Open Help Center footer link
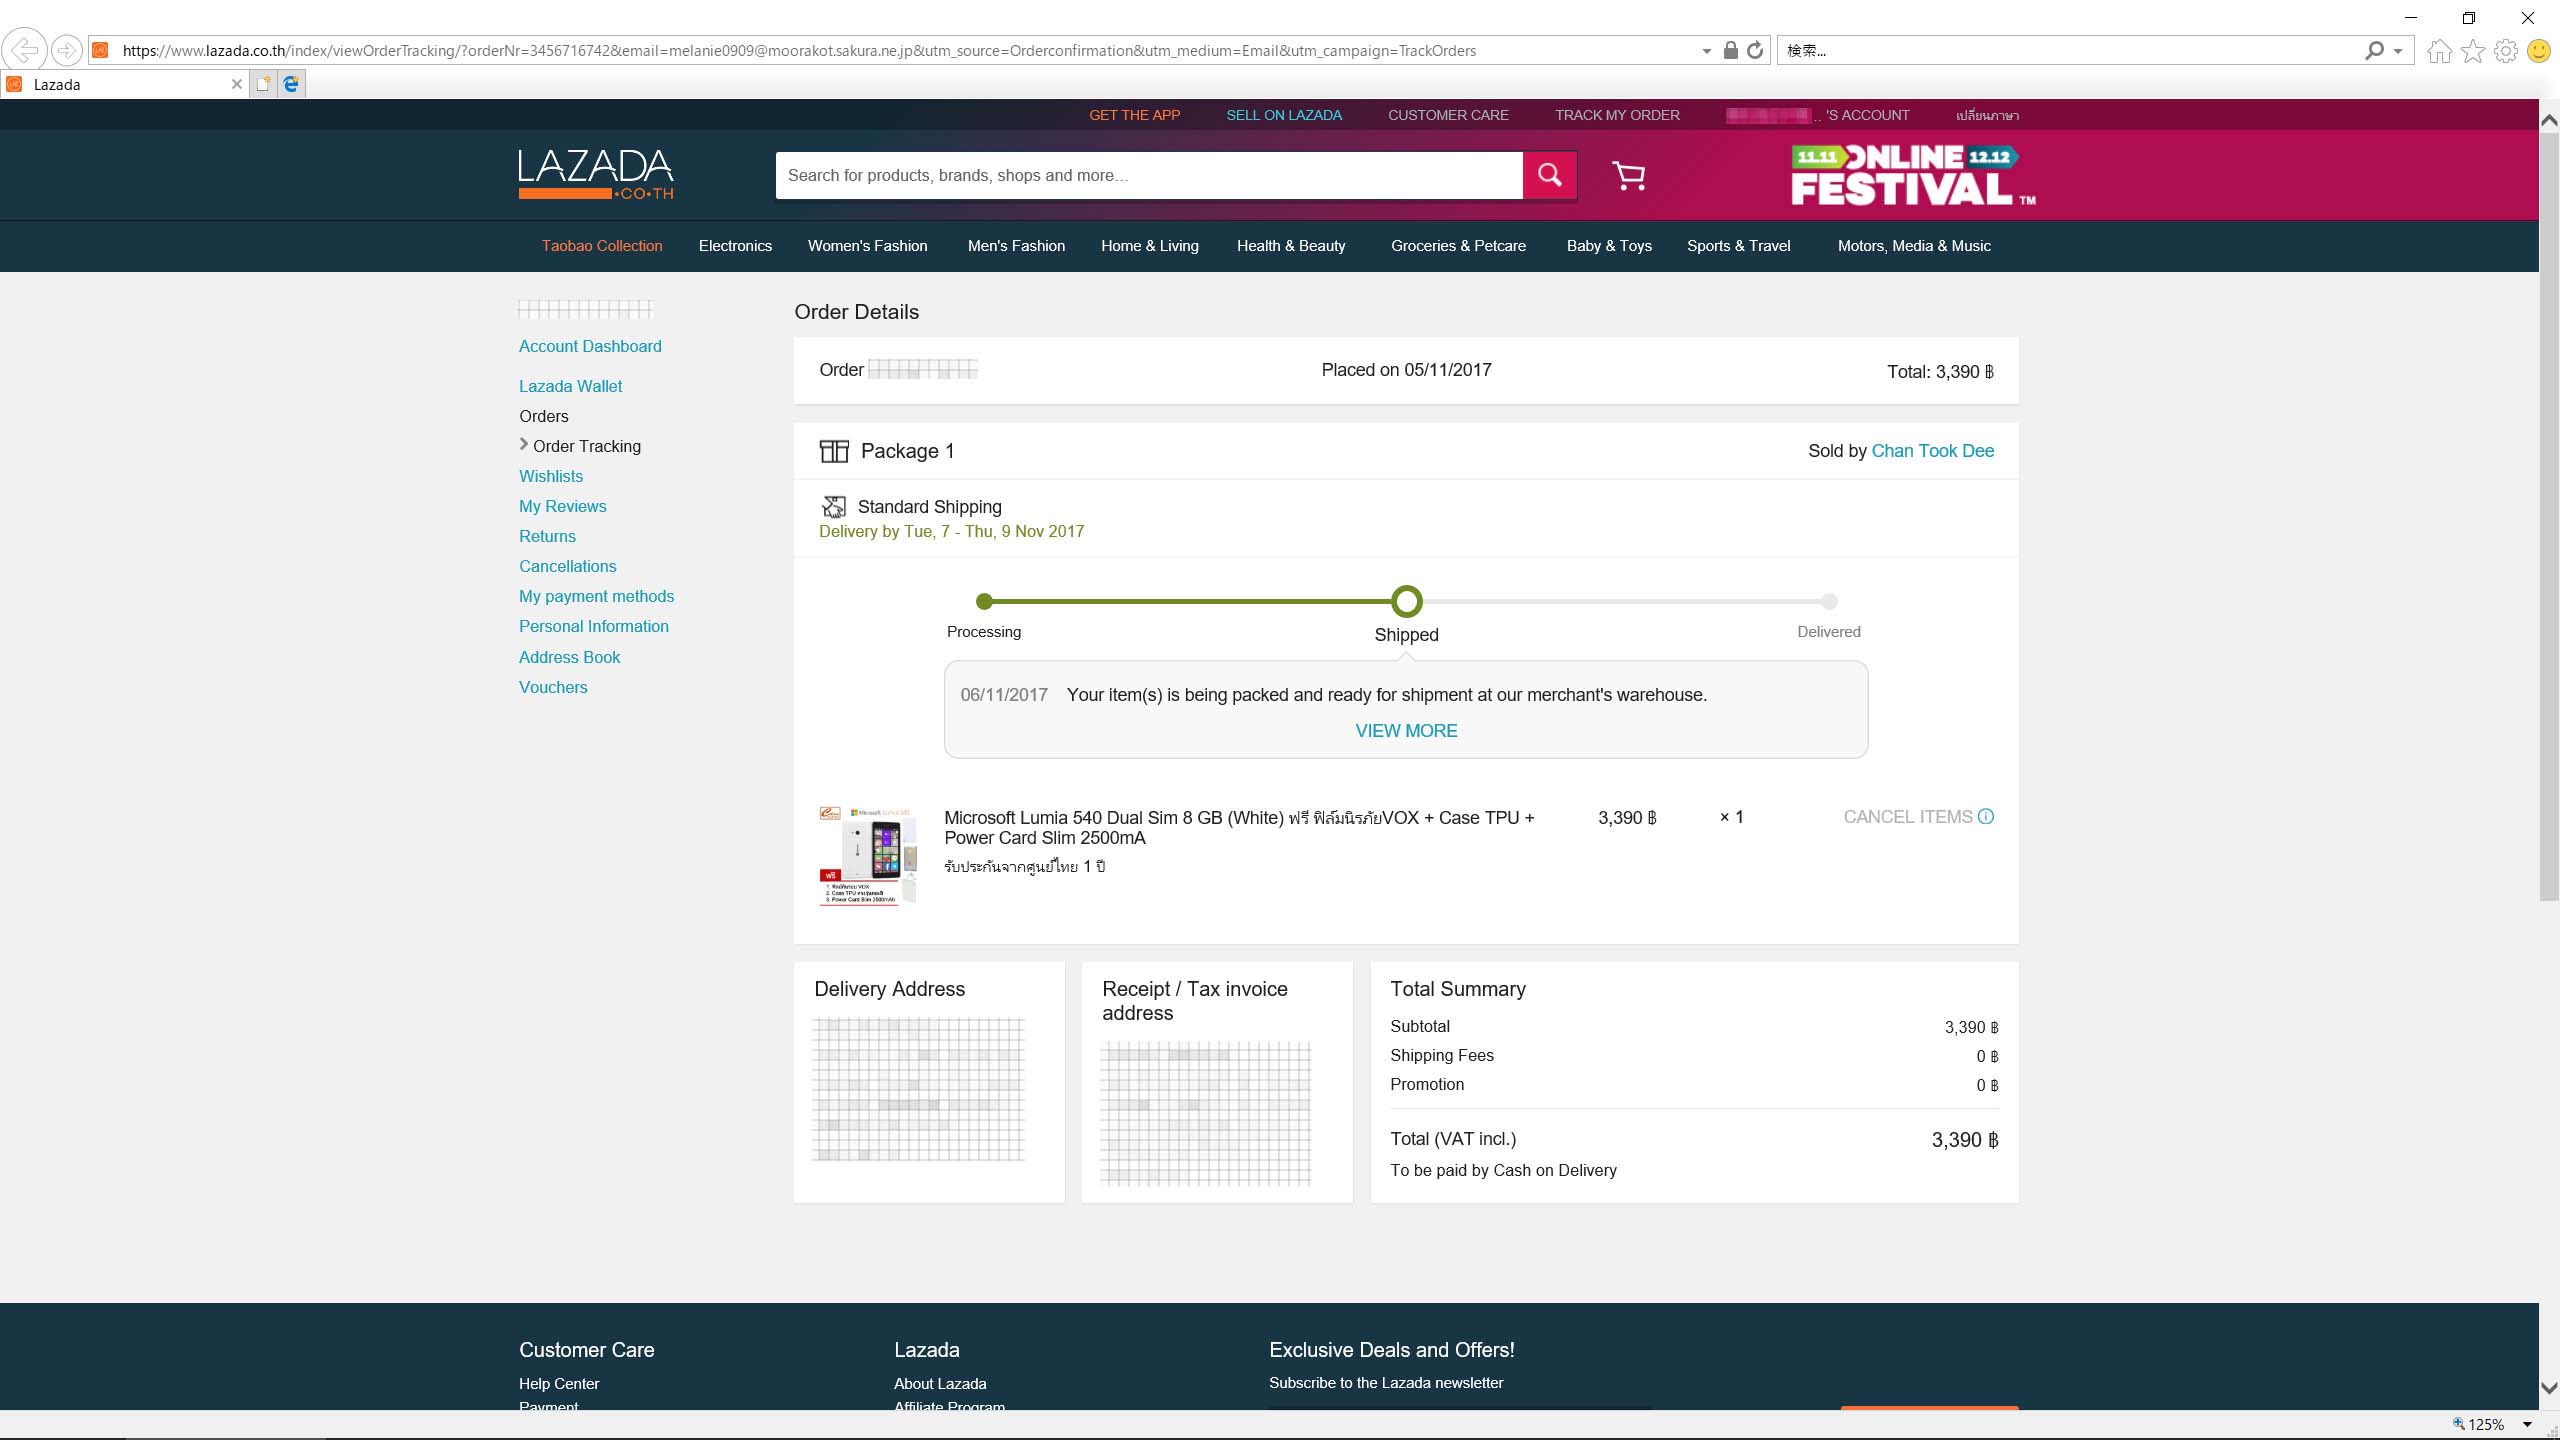 [x=559, y=1384]
